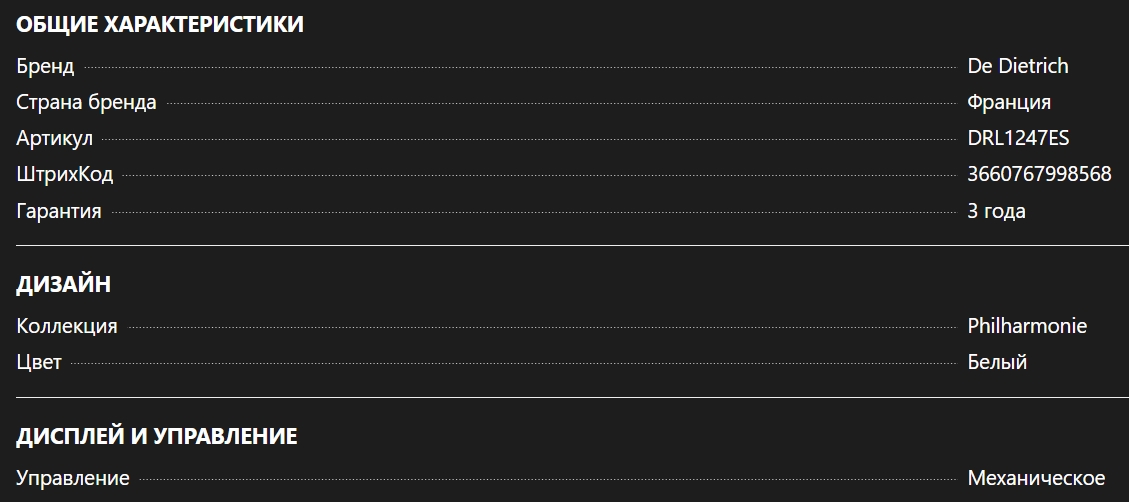
Task: Select the 3 года warranty value
Action: (996, 211)
